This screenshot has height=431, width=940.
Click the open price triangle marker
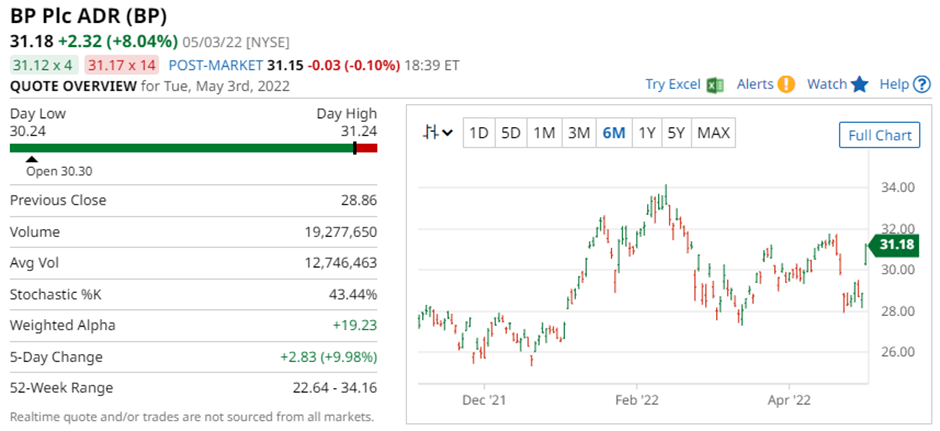[x=32, y=158]
